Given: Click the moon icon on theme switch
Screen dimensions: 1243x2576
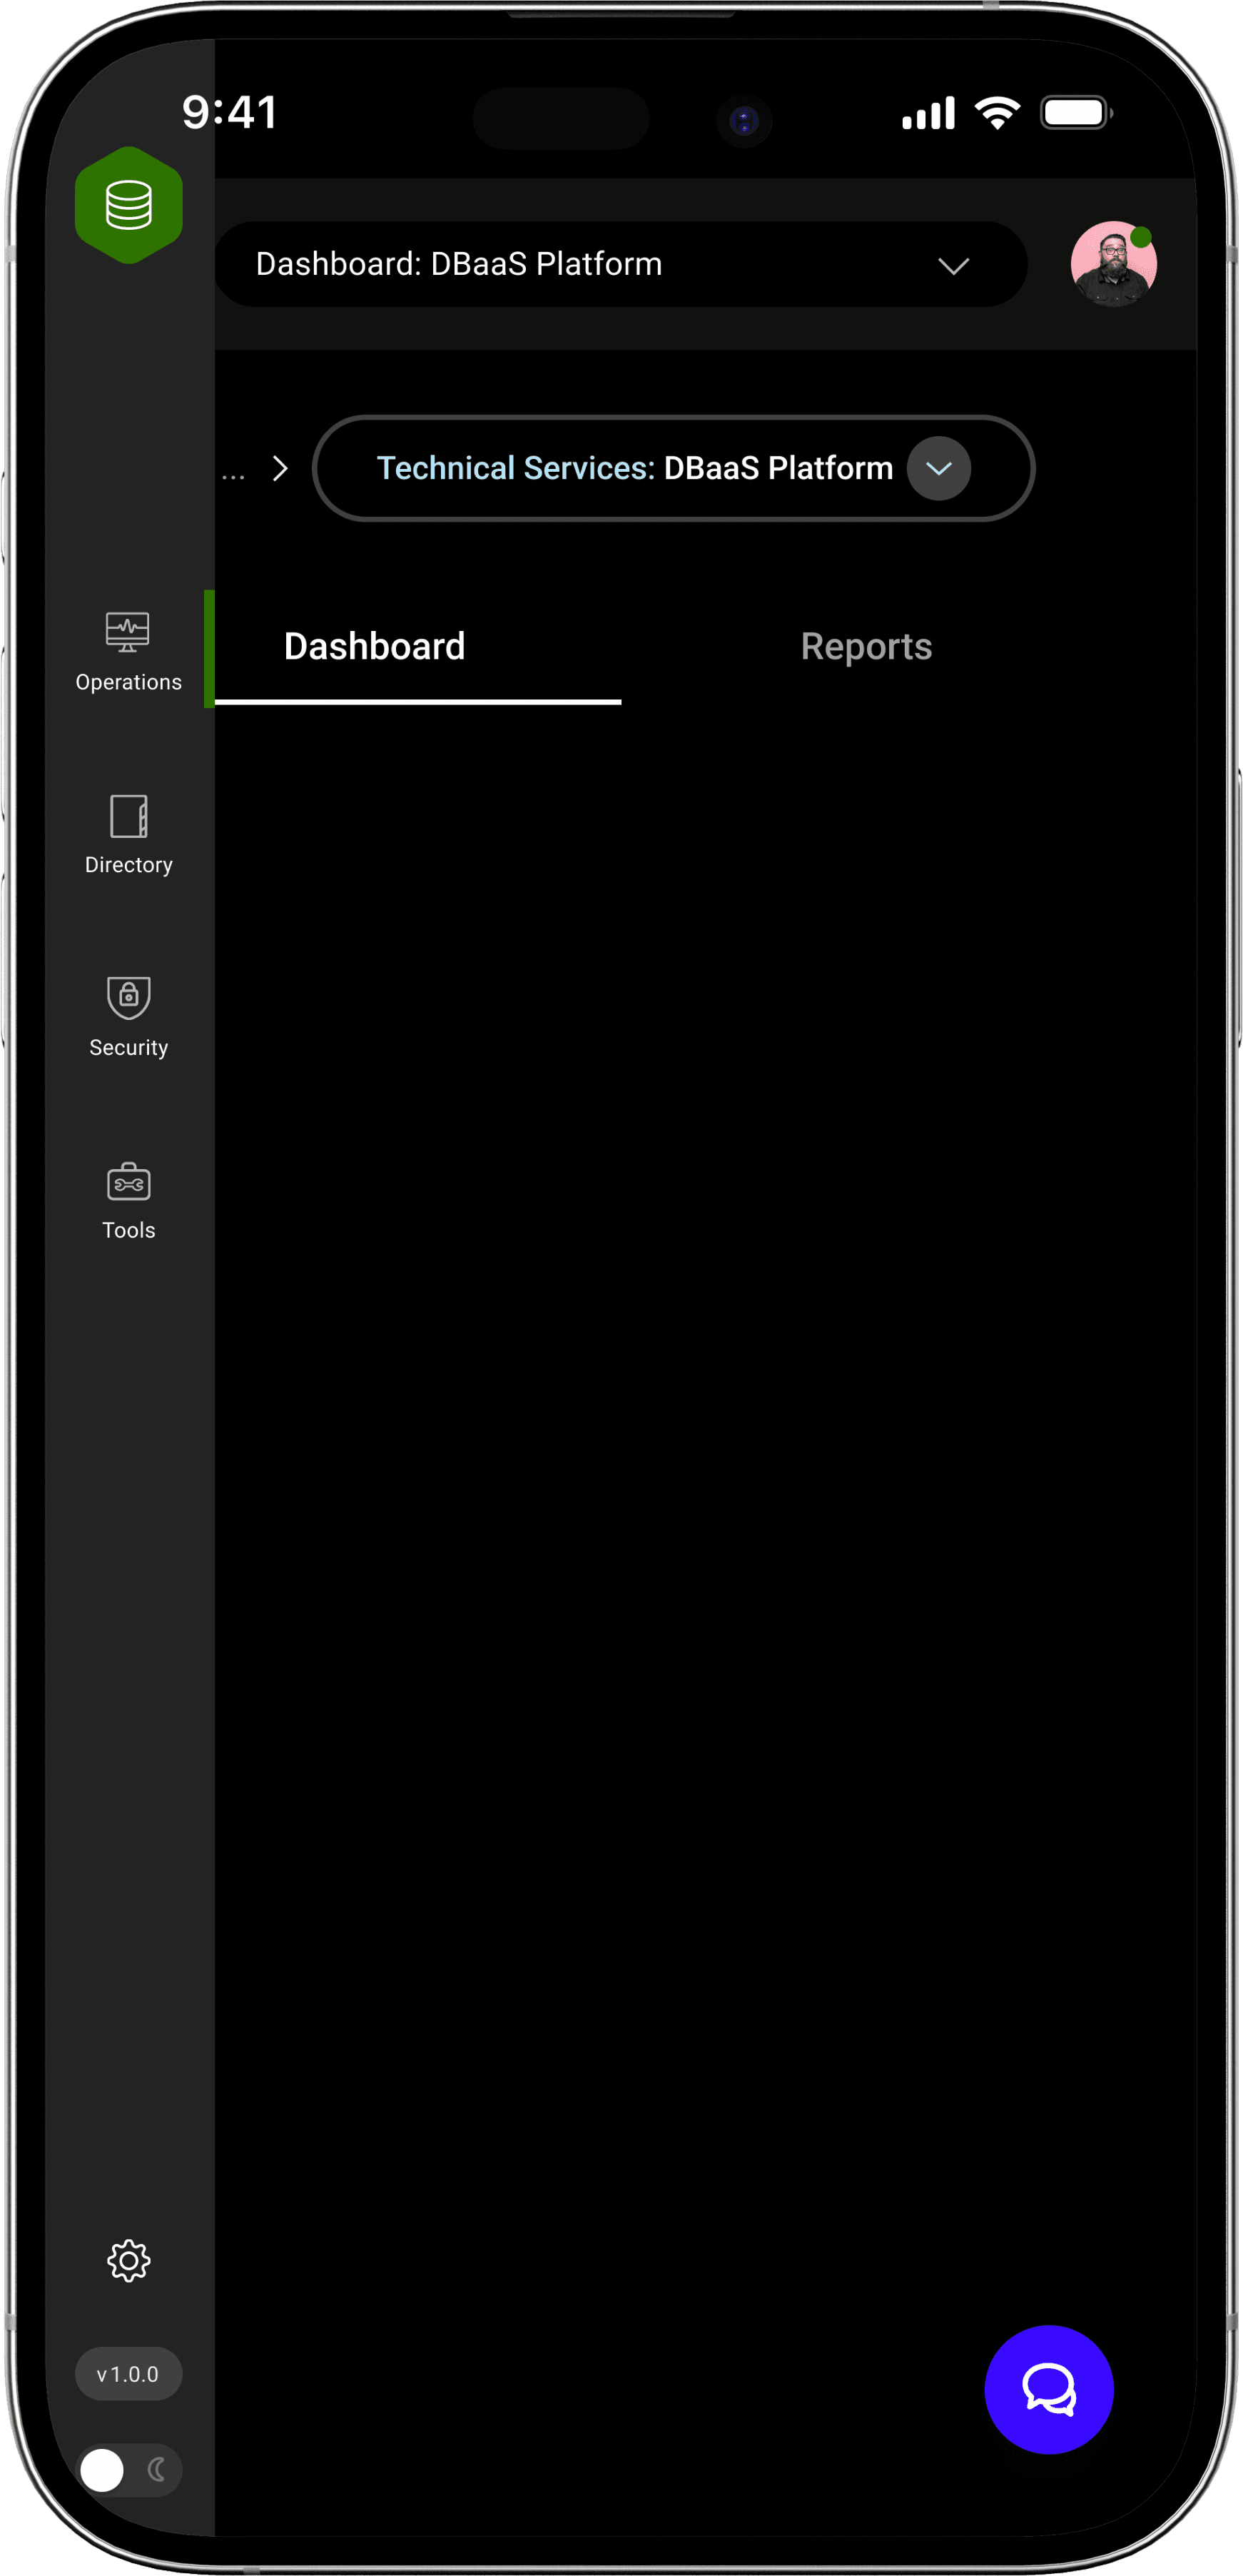Looking at the screenshot, I should point(156,2470).
